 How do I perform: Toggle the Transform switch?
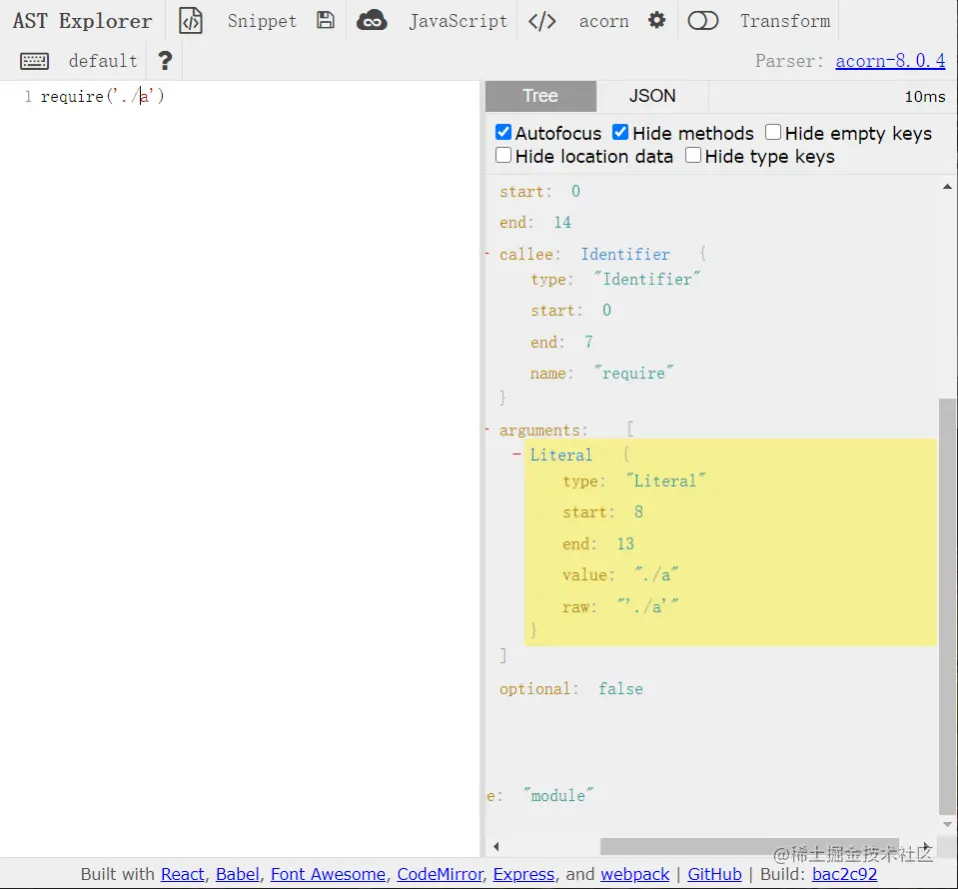point(703,21)
